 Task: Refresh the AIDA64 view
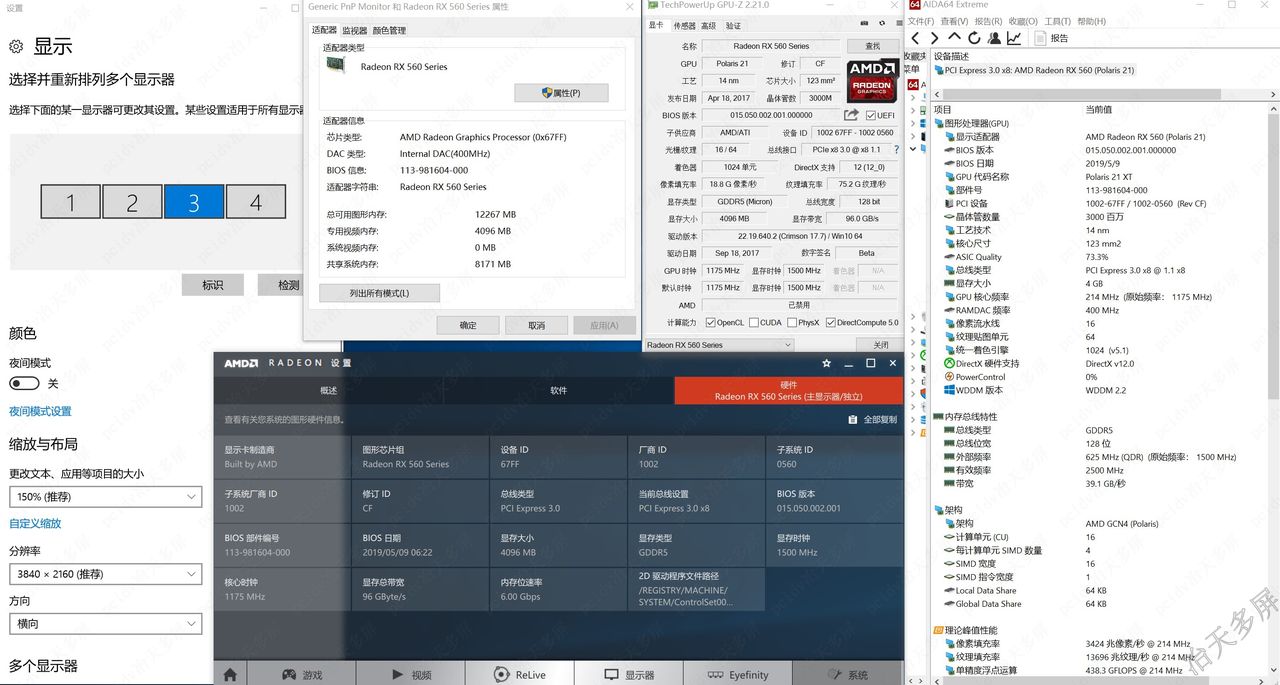[x=975, y=38]
